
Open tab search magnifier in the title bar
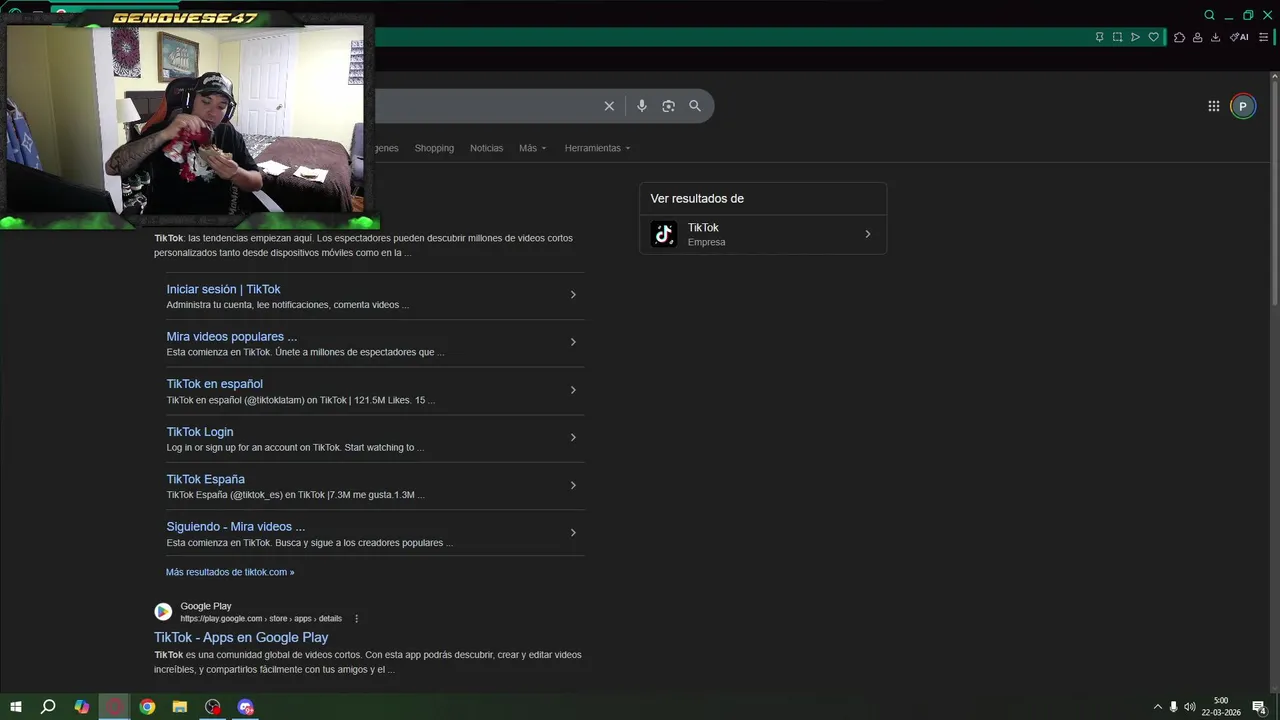(1209, 15)
